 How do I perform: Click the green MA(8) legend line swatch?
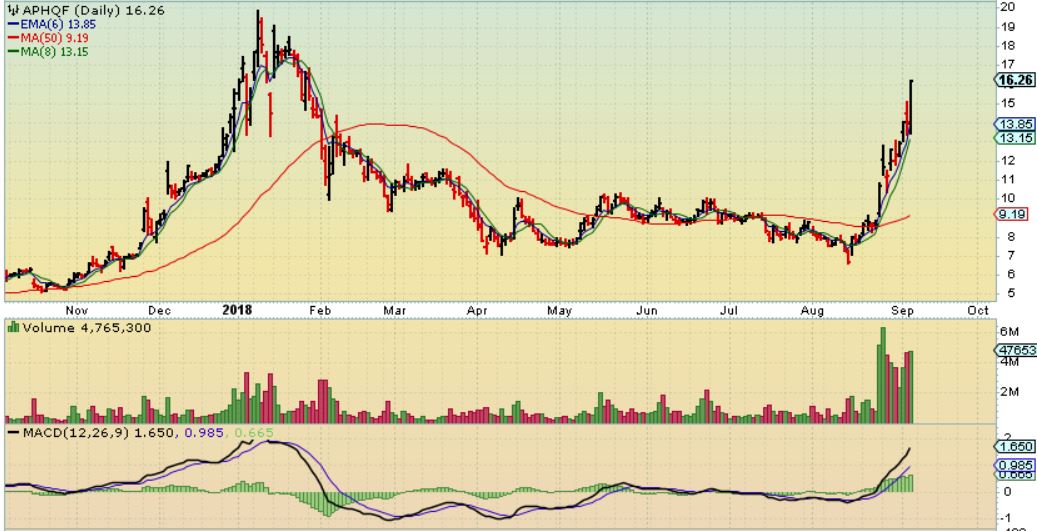click(x=13, y=52)
